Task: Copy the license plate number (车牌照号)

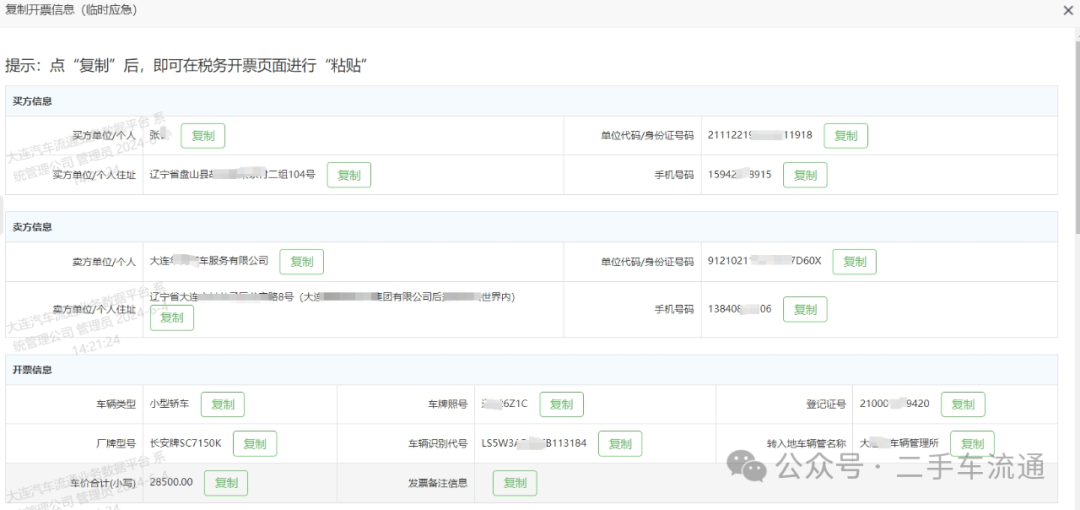Action: coord(561,405)
